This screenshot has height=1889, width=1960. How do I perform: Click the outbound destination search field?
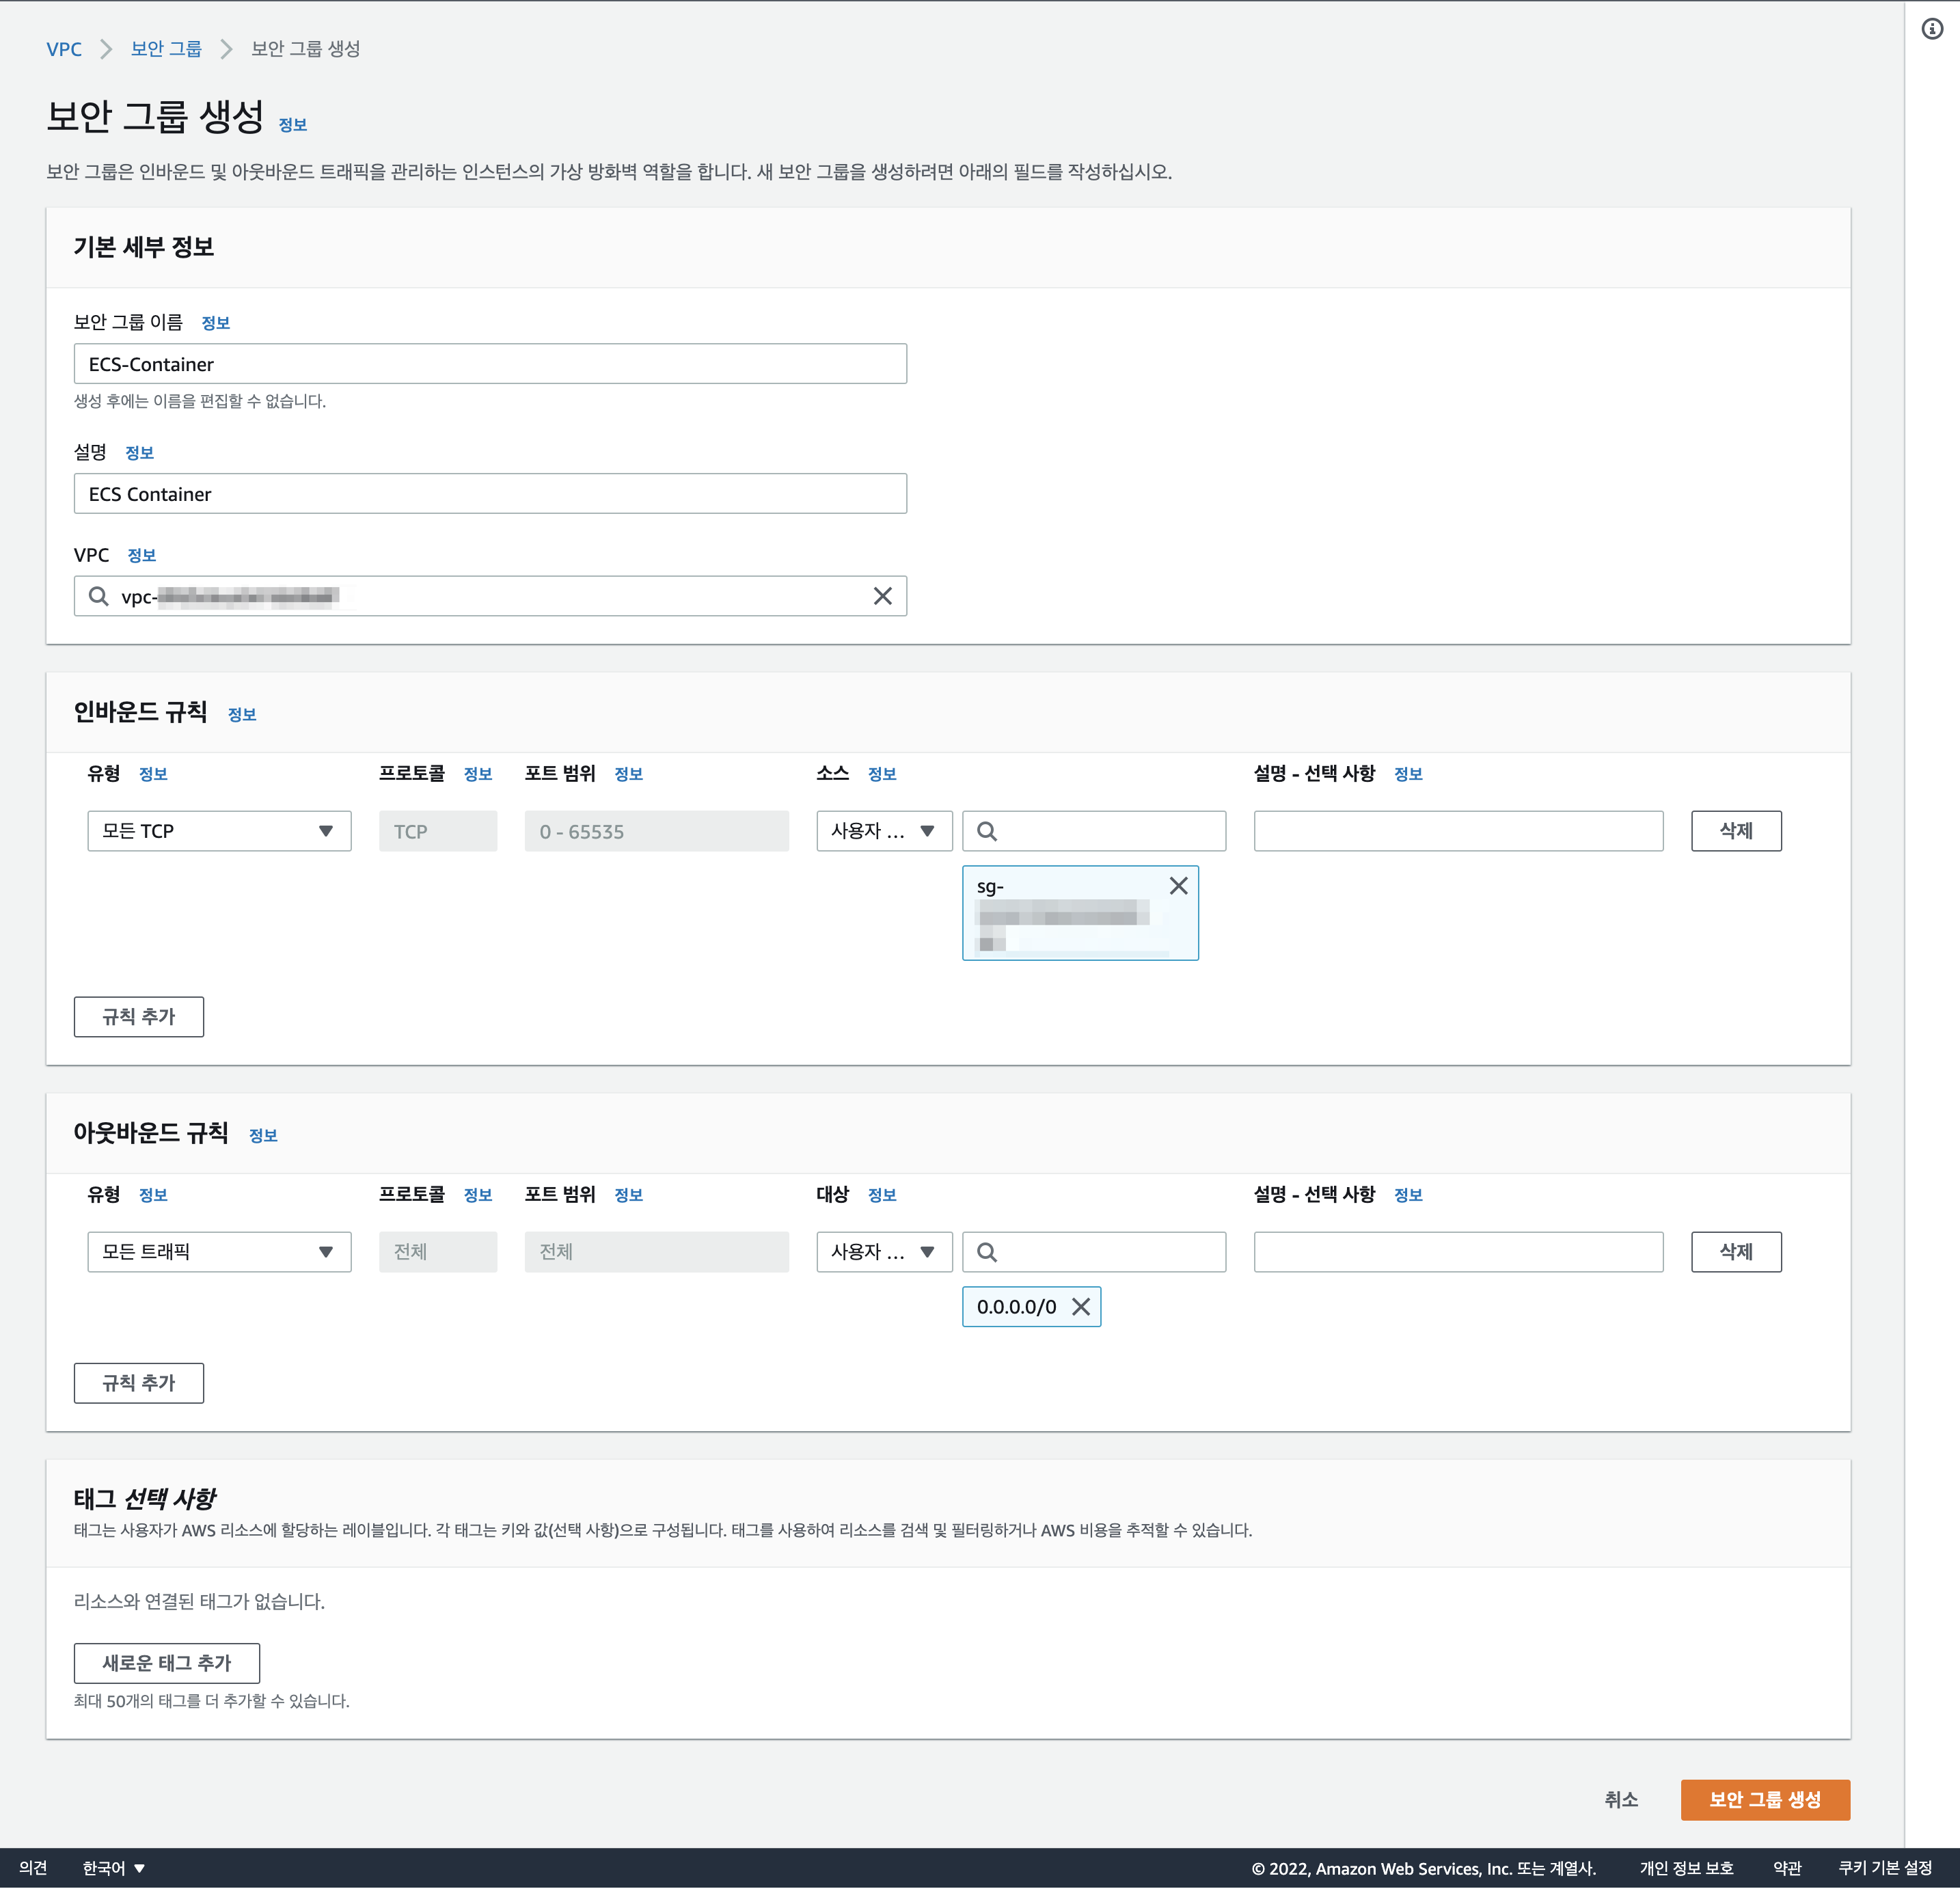[x=1094, y=1252]
